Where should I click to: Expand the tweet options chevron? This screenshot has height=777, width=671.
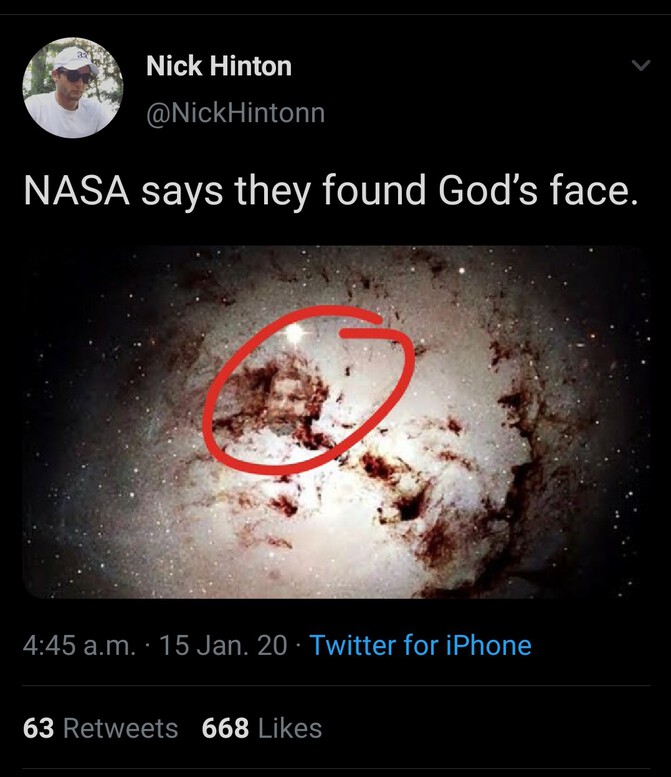[x=640, y=67]
